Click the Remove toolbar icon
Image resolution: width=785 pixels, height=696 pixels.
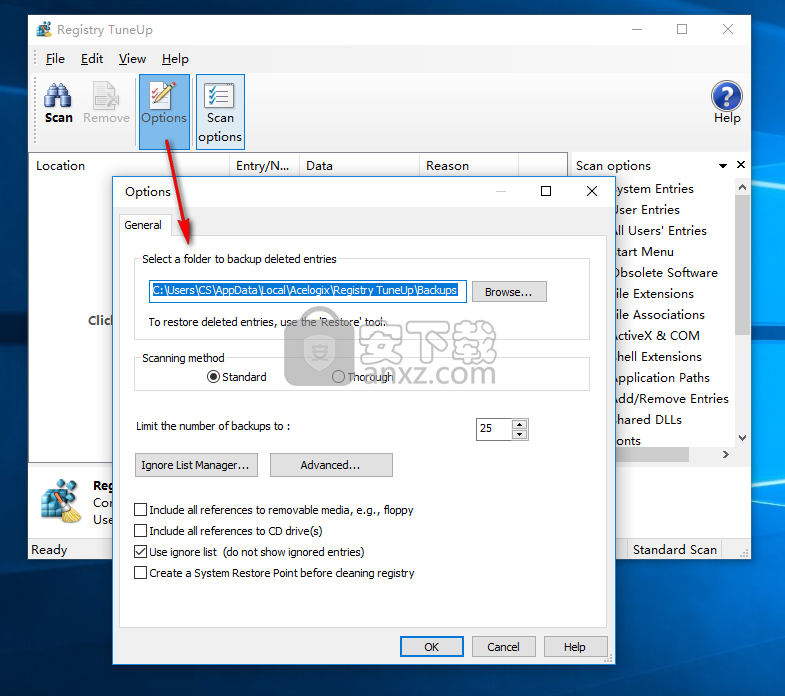coord(106,103)
